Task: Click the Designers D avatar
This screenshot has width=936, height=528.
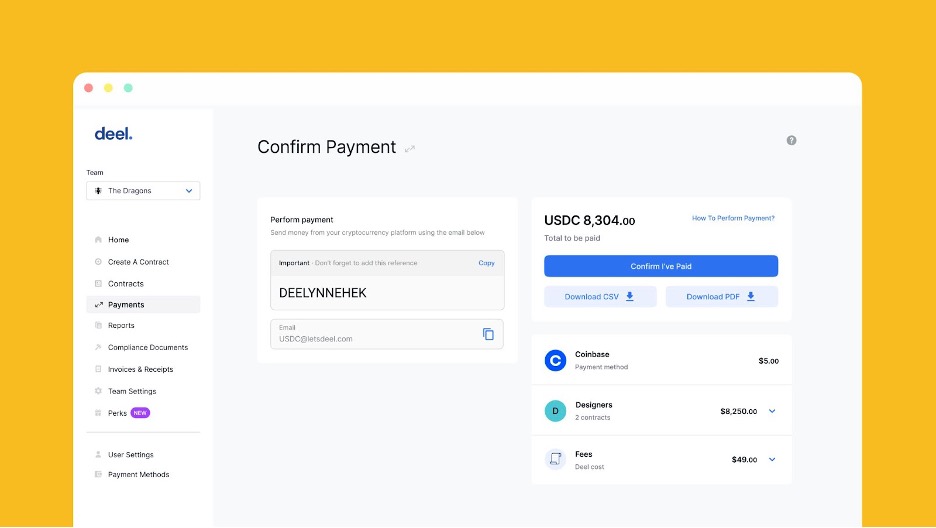Action: (555, 411)
